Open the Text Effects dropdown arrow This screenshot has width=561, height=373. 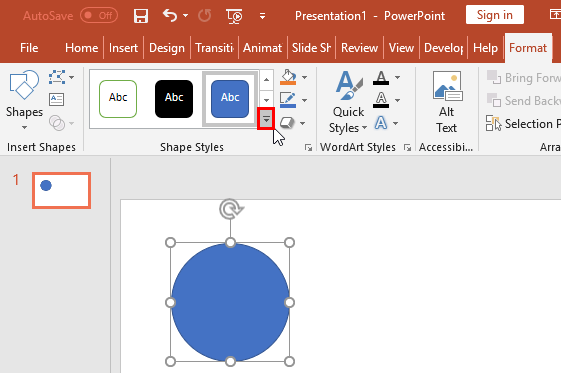pyautogui.click(x=395, y=123)
